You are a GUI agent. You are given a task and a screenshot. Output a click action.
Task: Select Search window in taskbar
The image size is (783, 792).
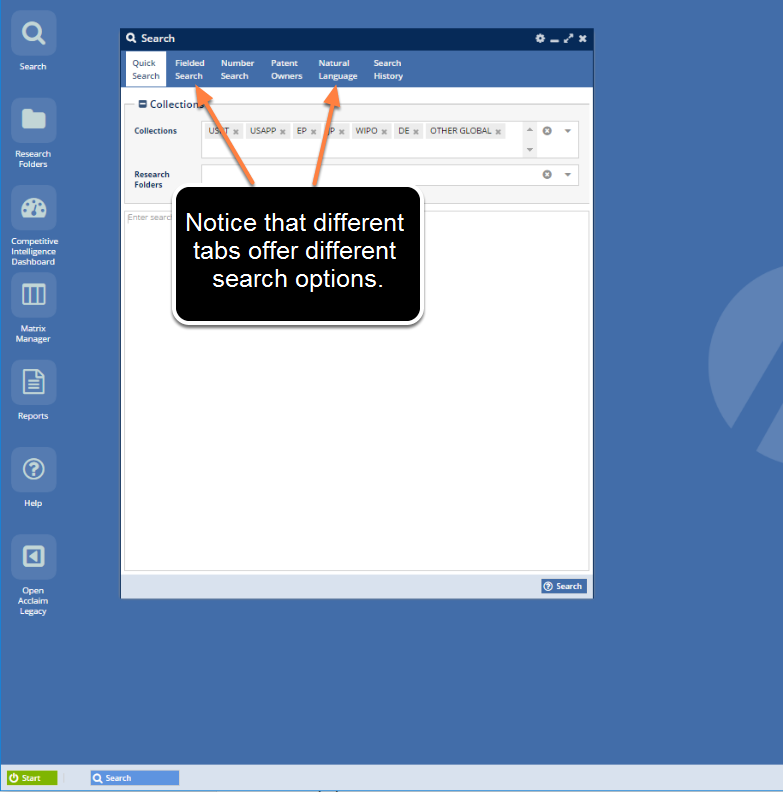pyautogui.click(x=135, y=778)
